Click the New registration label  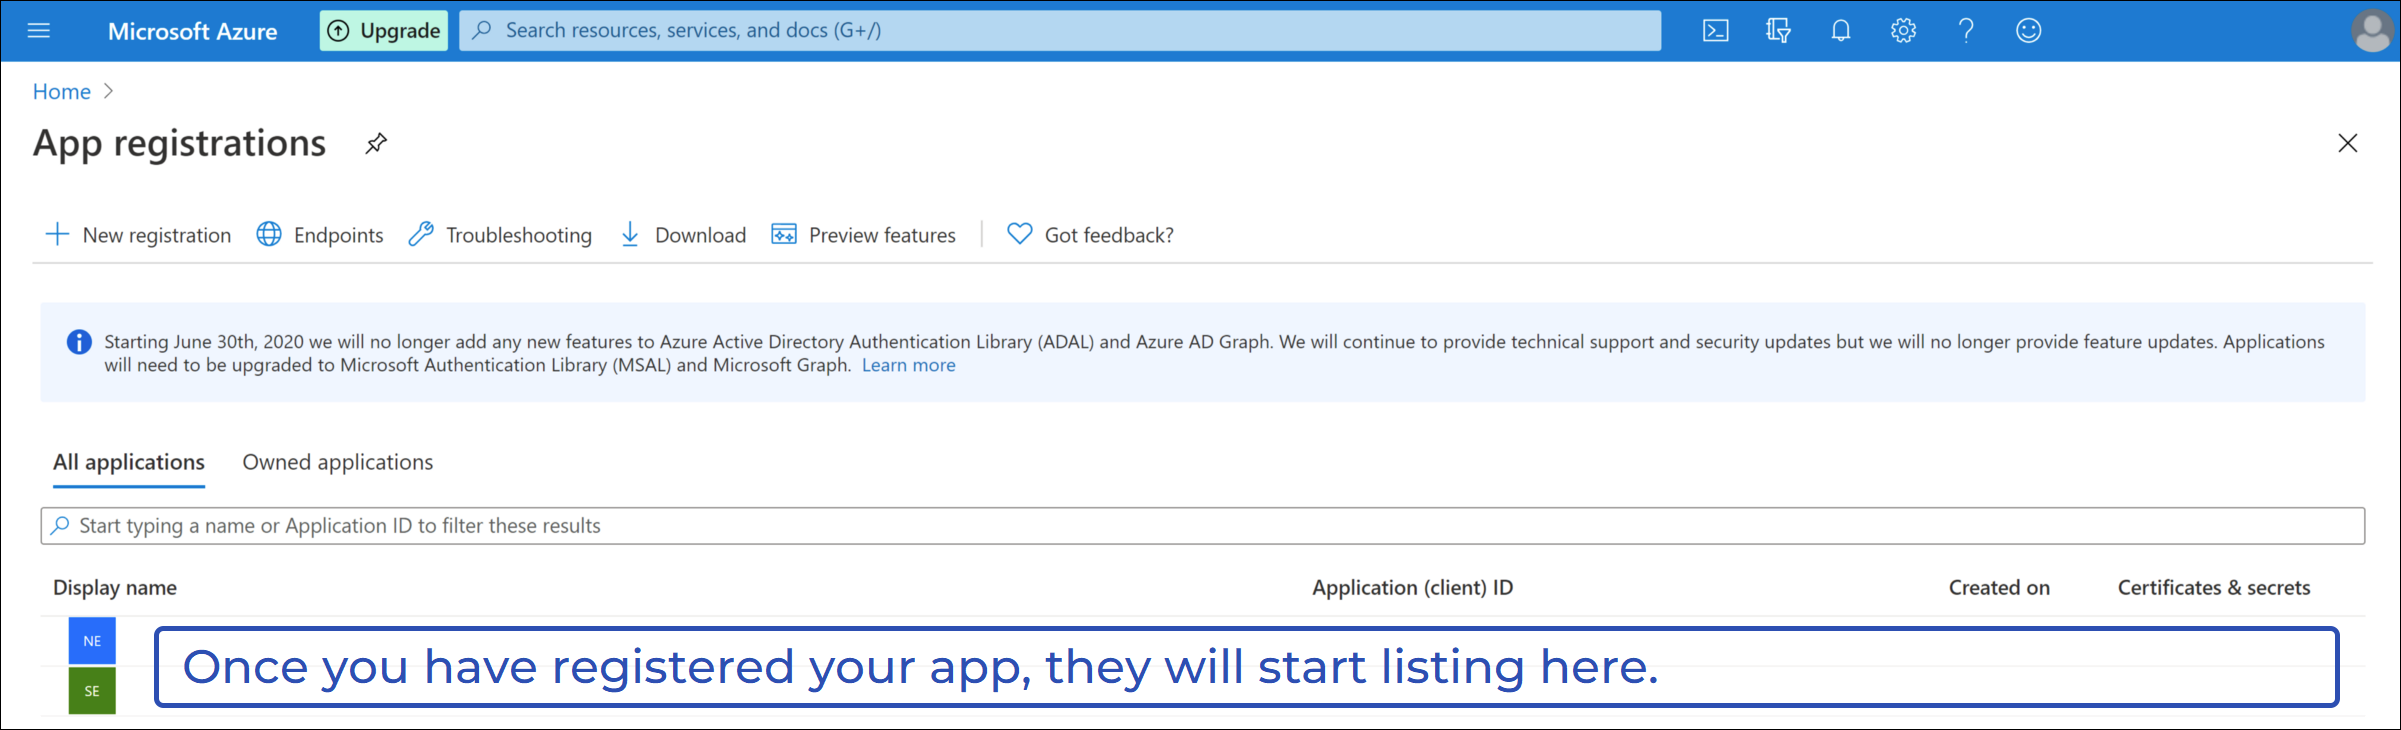tap(157, 235)
